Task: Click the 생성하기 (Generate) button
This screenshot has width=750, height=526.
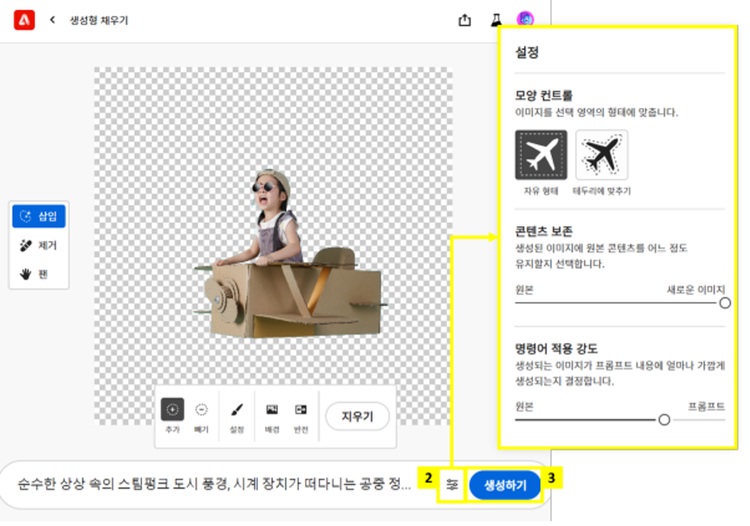Action: [x=505, y=485]
